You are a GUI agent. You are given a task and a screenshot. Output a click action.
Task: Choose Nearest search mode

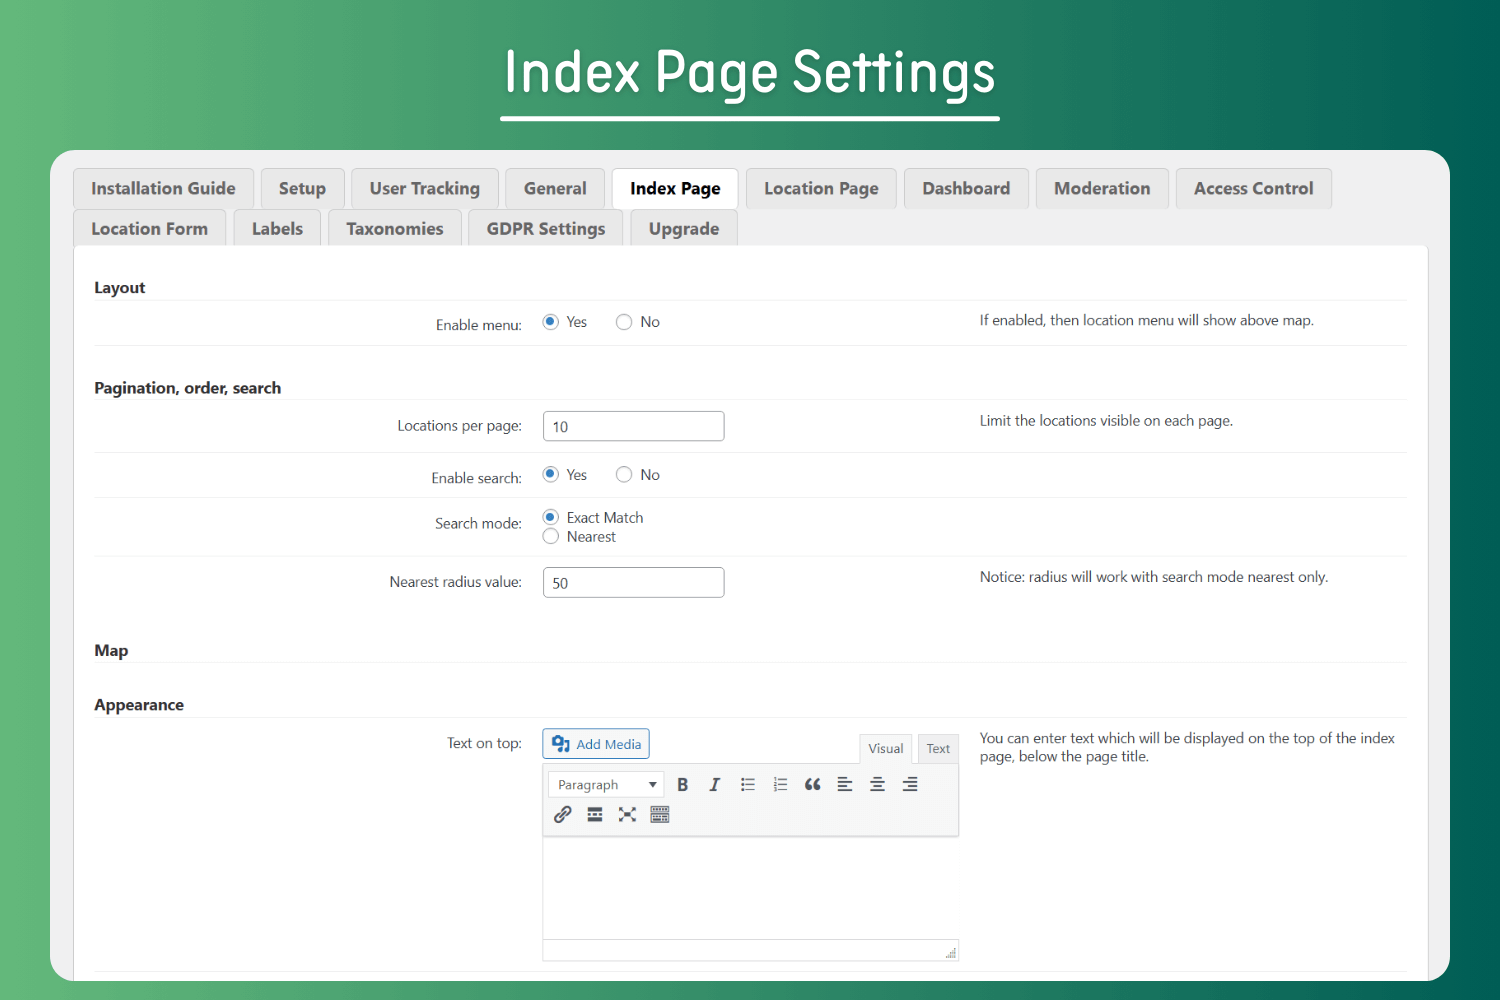point(551,537)
